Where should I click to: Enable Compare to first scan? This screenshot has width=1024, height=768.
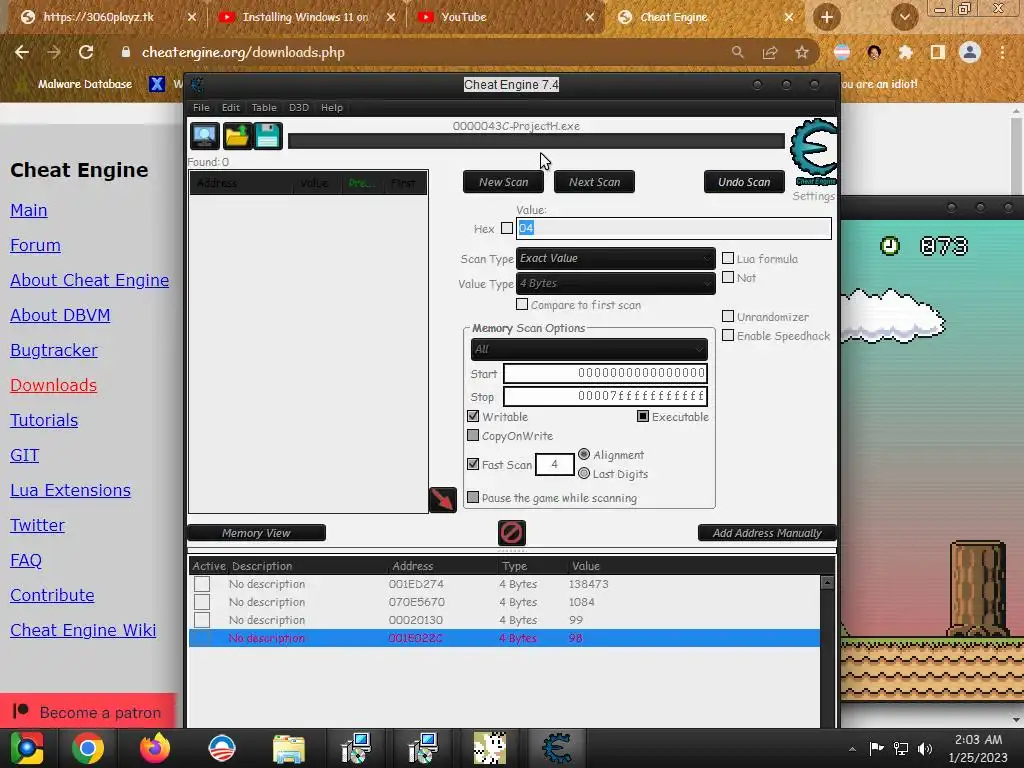[x=522, y=304]
